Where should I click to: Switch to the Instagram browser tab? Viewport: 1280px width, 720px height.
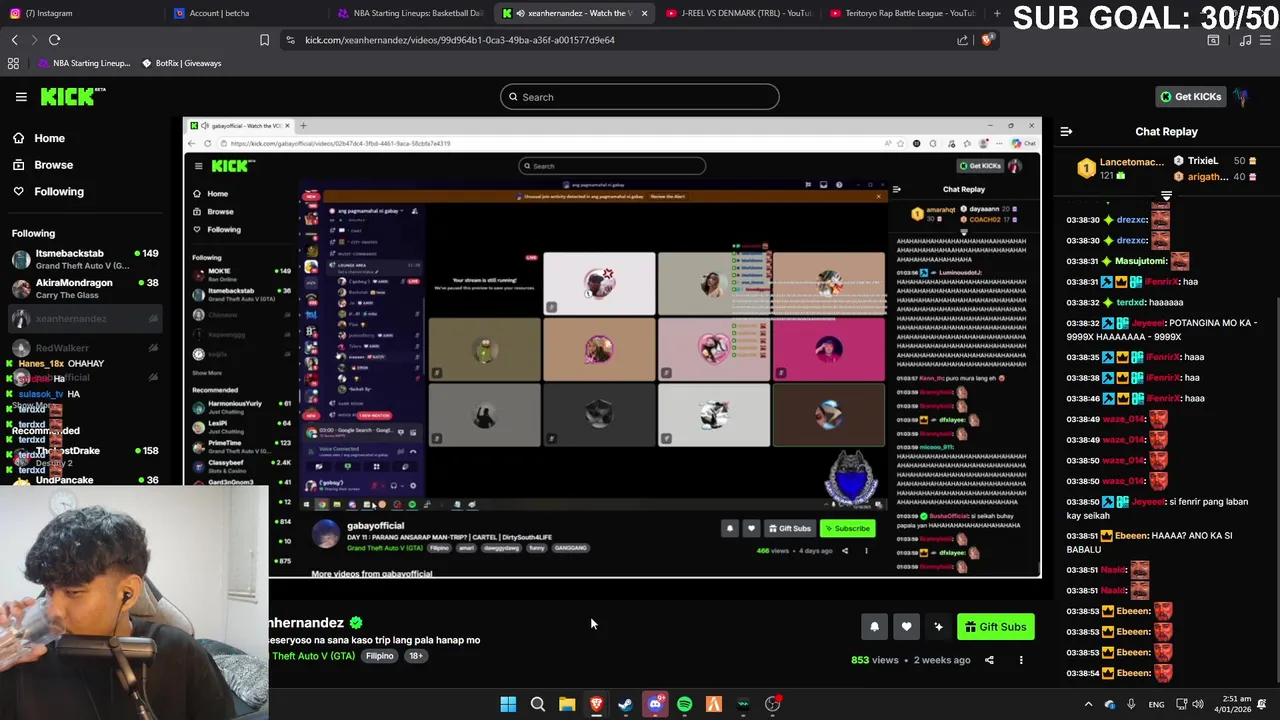[x=80, y=13]
